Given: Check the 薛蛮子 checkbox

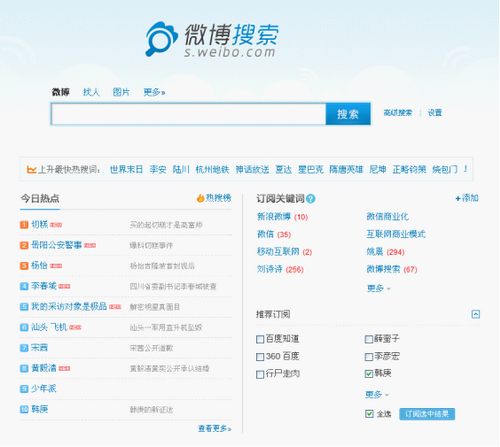Looking at the screenshot, I should pyautogui.click(x=369, y=339).
